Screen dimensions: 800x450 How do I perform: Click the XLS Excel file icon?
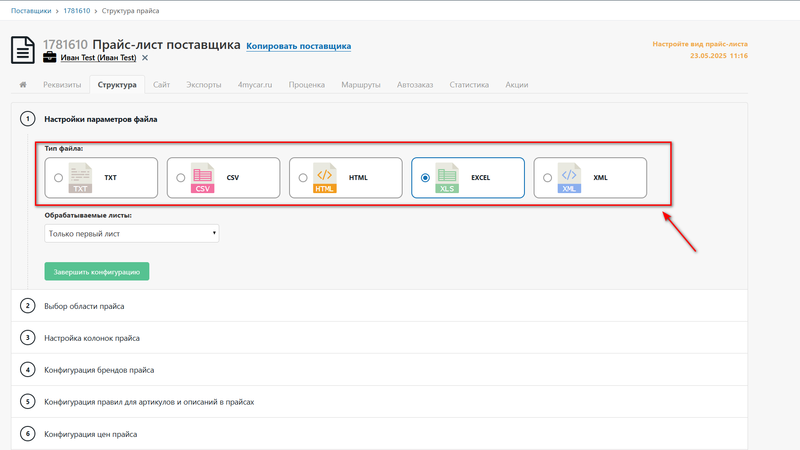click(x=447, y=178)
